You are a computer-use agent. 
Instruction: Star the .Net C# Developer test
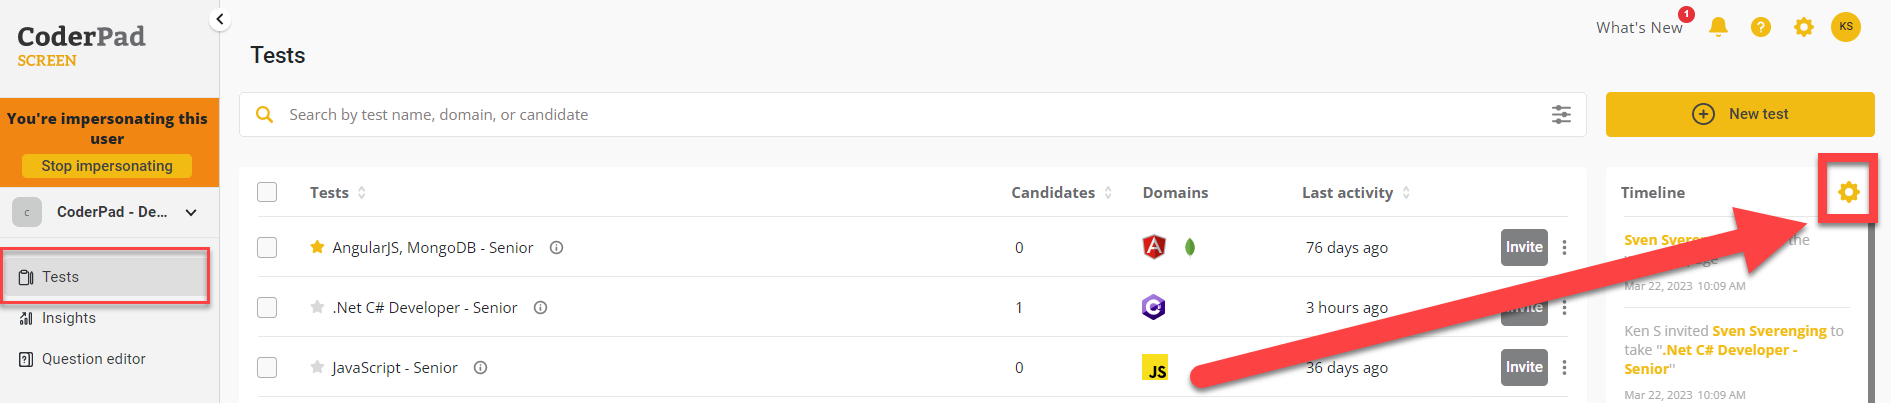tap(317, 307)
